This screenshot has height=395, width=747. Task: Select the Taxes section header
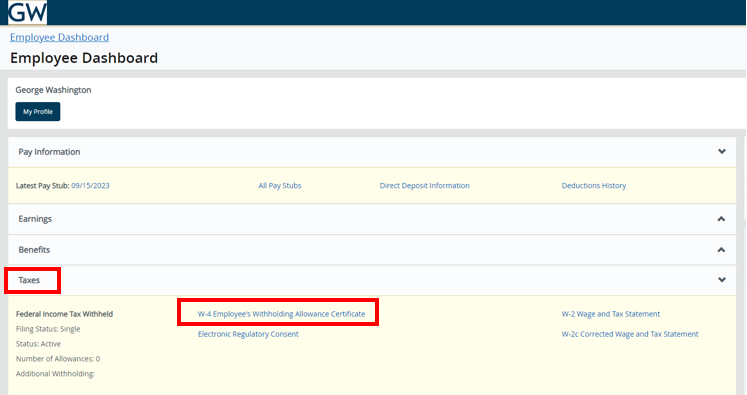(x=372, y=280)
